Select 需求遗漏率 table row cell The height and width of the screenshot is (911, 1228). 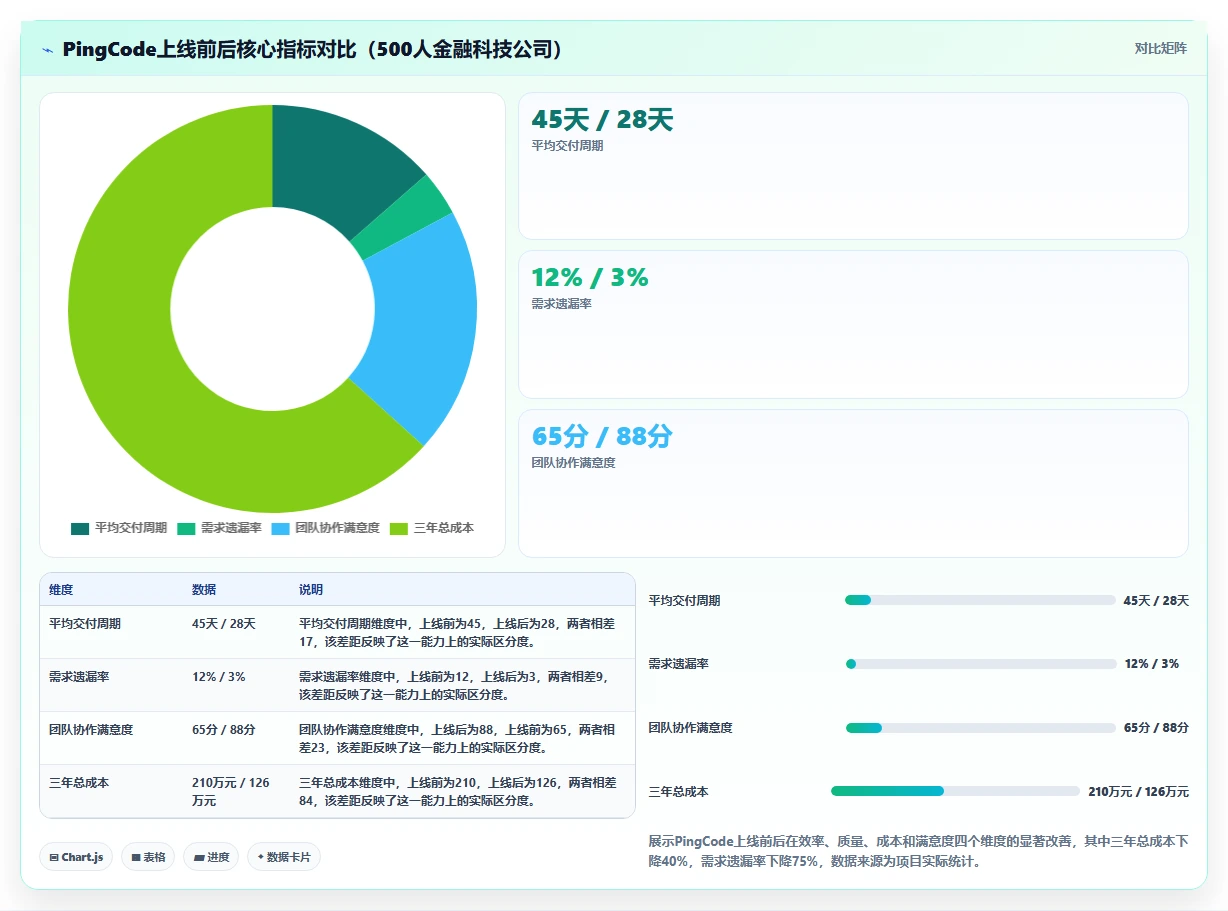(x=79, y=677)
